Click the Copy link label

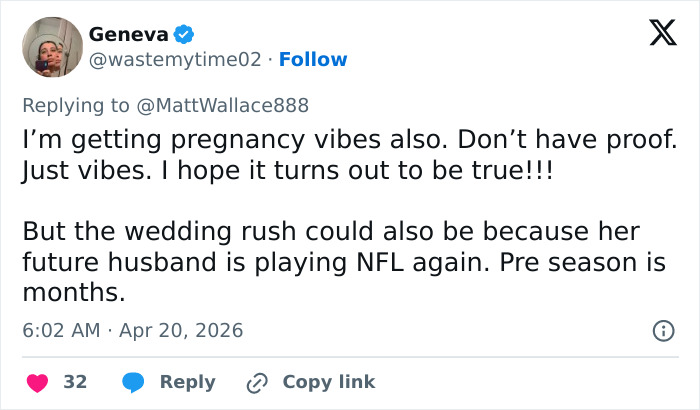pyautogui.click(x=329, y=382)
